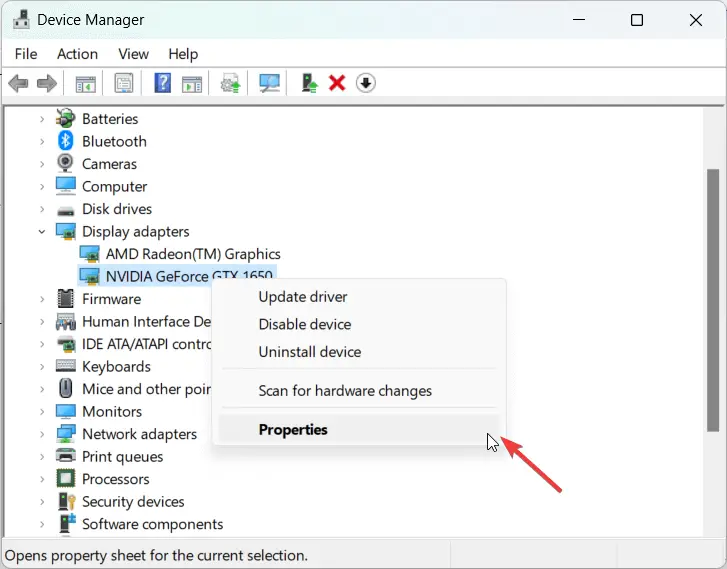This screenshot has height=569, width=727.
Task: Click the Device Manager title bar icon
Action: [x=21, y=19]
